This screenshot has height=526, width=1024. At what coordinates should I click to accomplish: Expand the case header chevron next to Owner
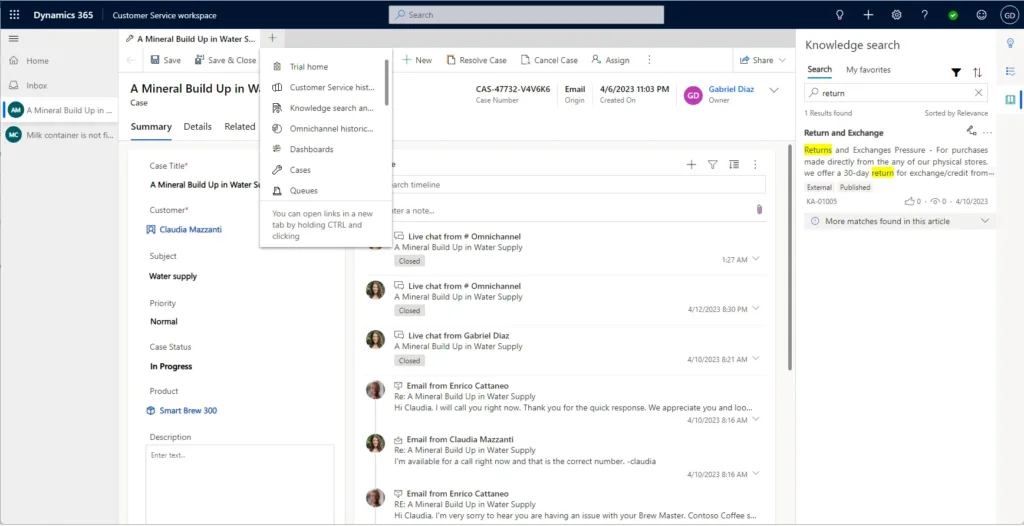tap(773, 91)
